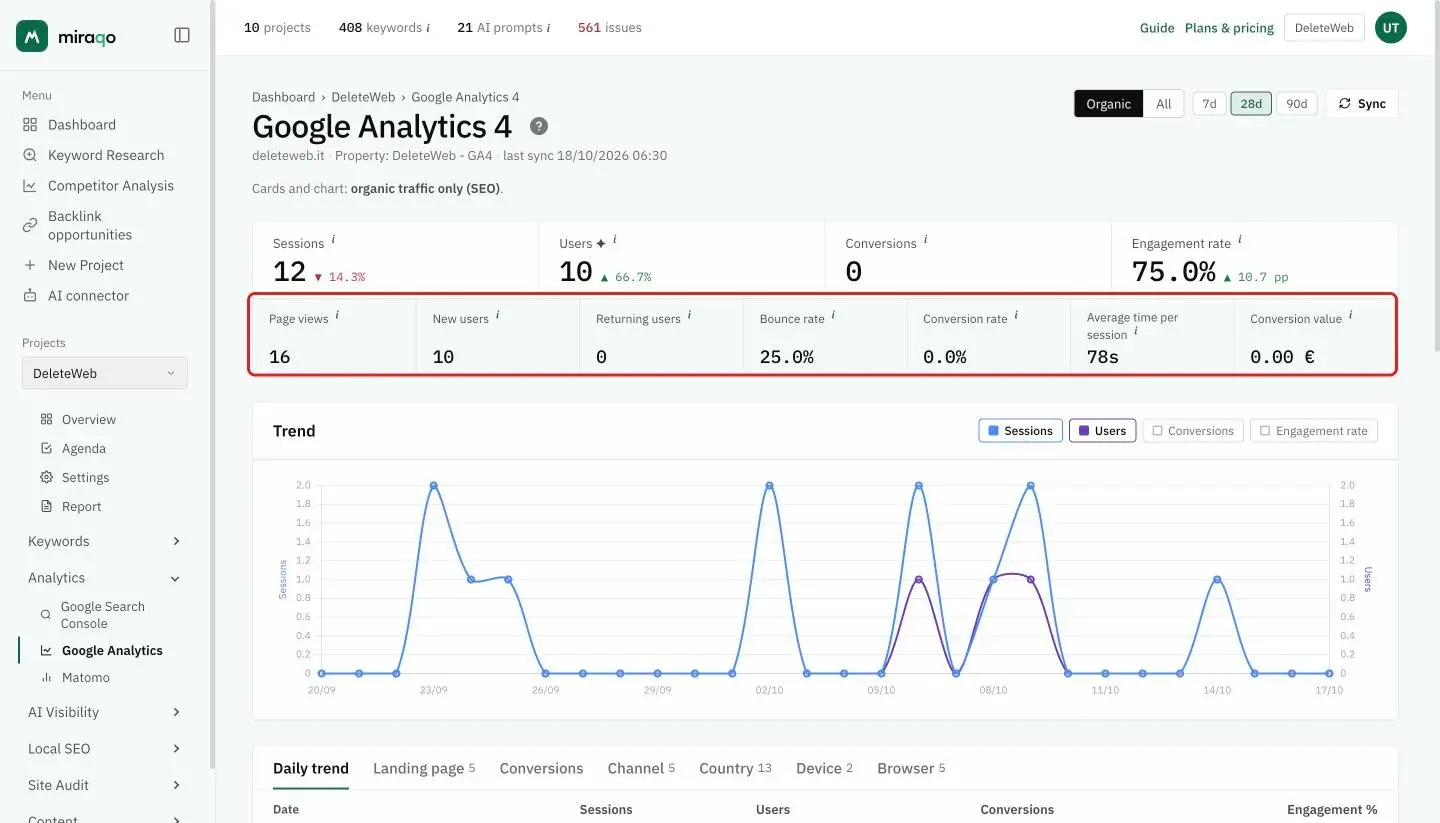The height and width of the screenshot is (823, 1440).
Task: Click the Backlink opportunities link icon
Action: [x=29, y=225]
